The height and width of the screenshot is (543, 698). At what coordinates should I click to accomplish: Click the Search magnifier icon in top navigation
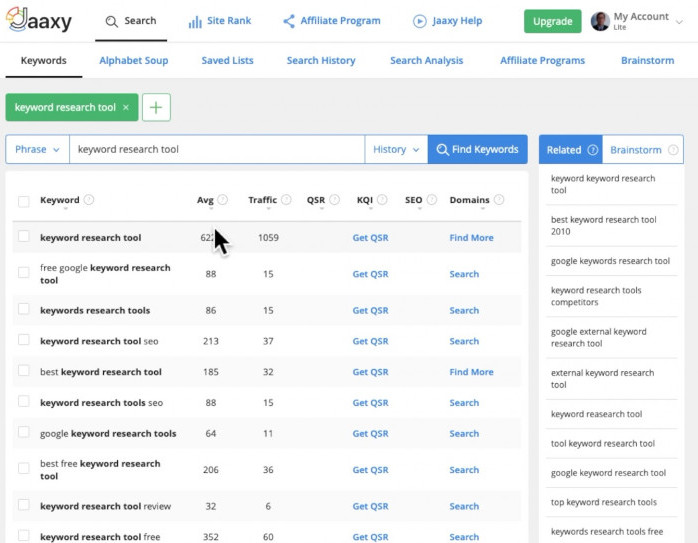pyautogui.click(x=111, y=21)
